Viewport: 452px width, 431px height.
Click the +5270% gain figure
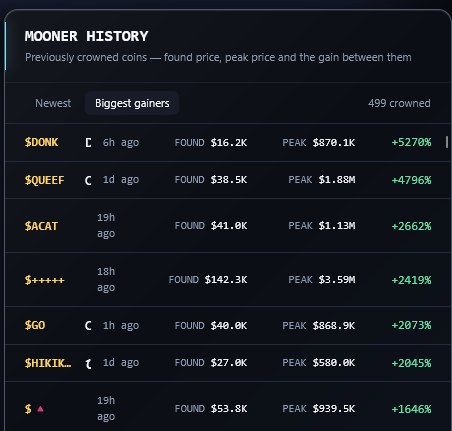[411, 143]
